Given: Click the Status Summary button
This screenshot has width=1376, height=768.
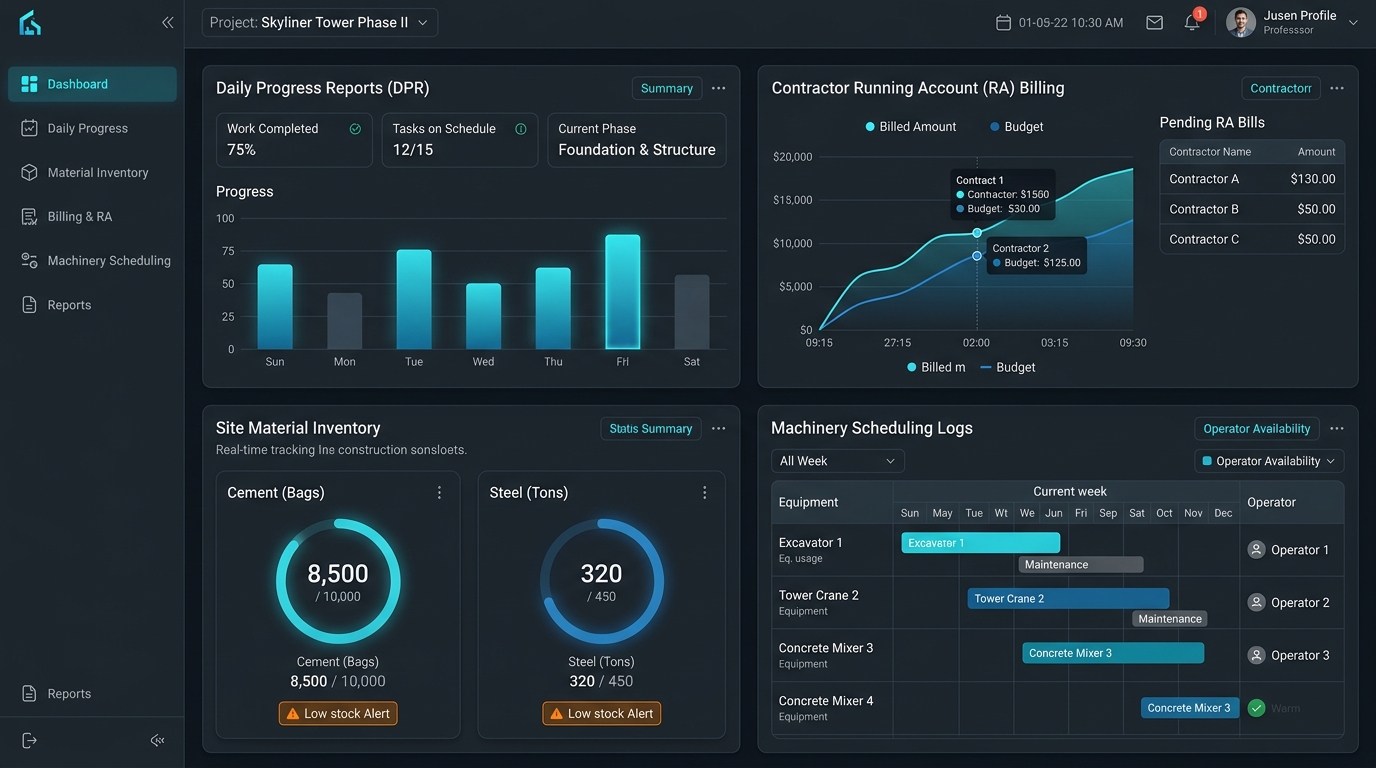Looking at the screenshot, I should tap(651, 428).
